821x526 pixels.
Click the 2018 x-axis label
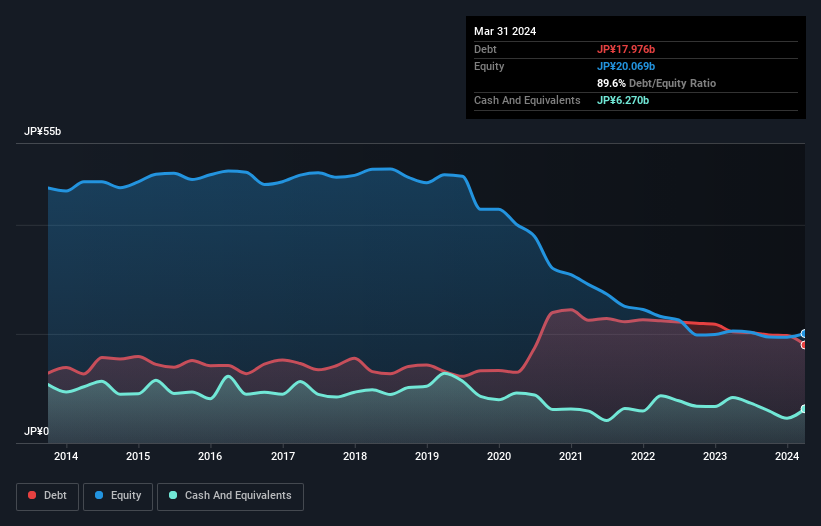click(355, 456)
